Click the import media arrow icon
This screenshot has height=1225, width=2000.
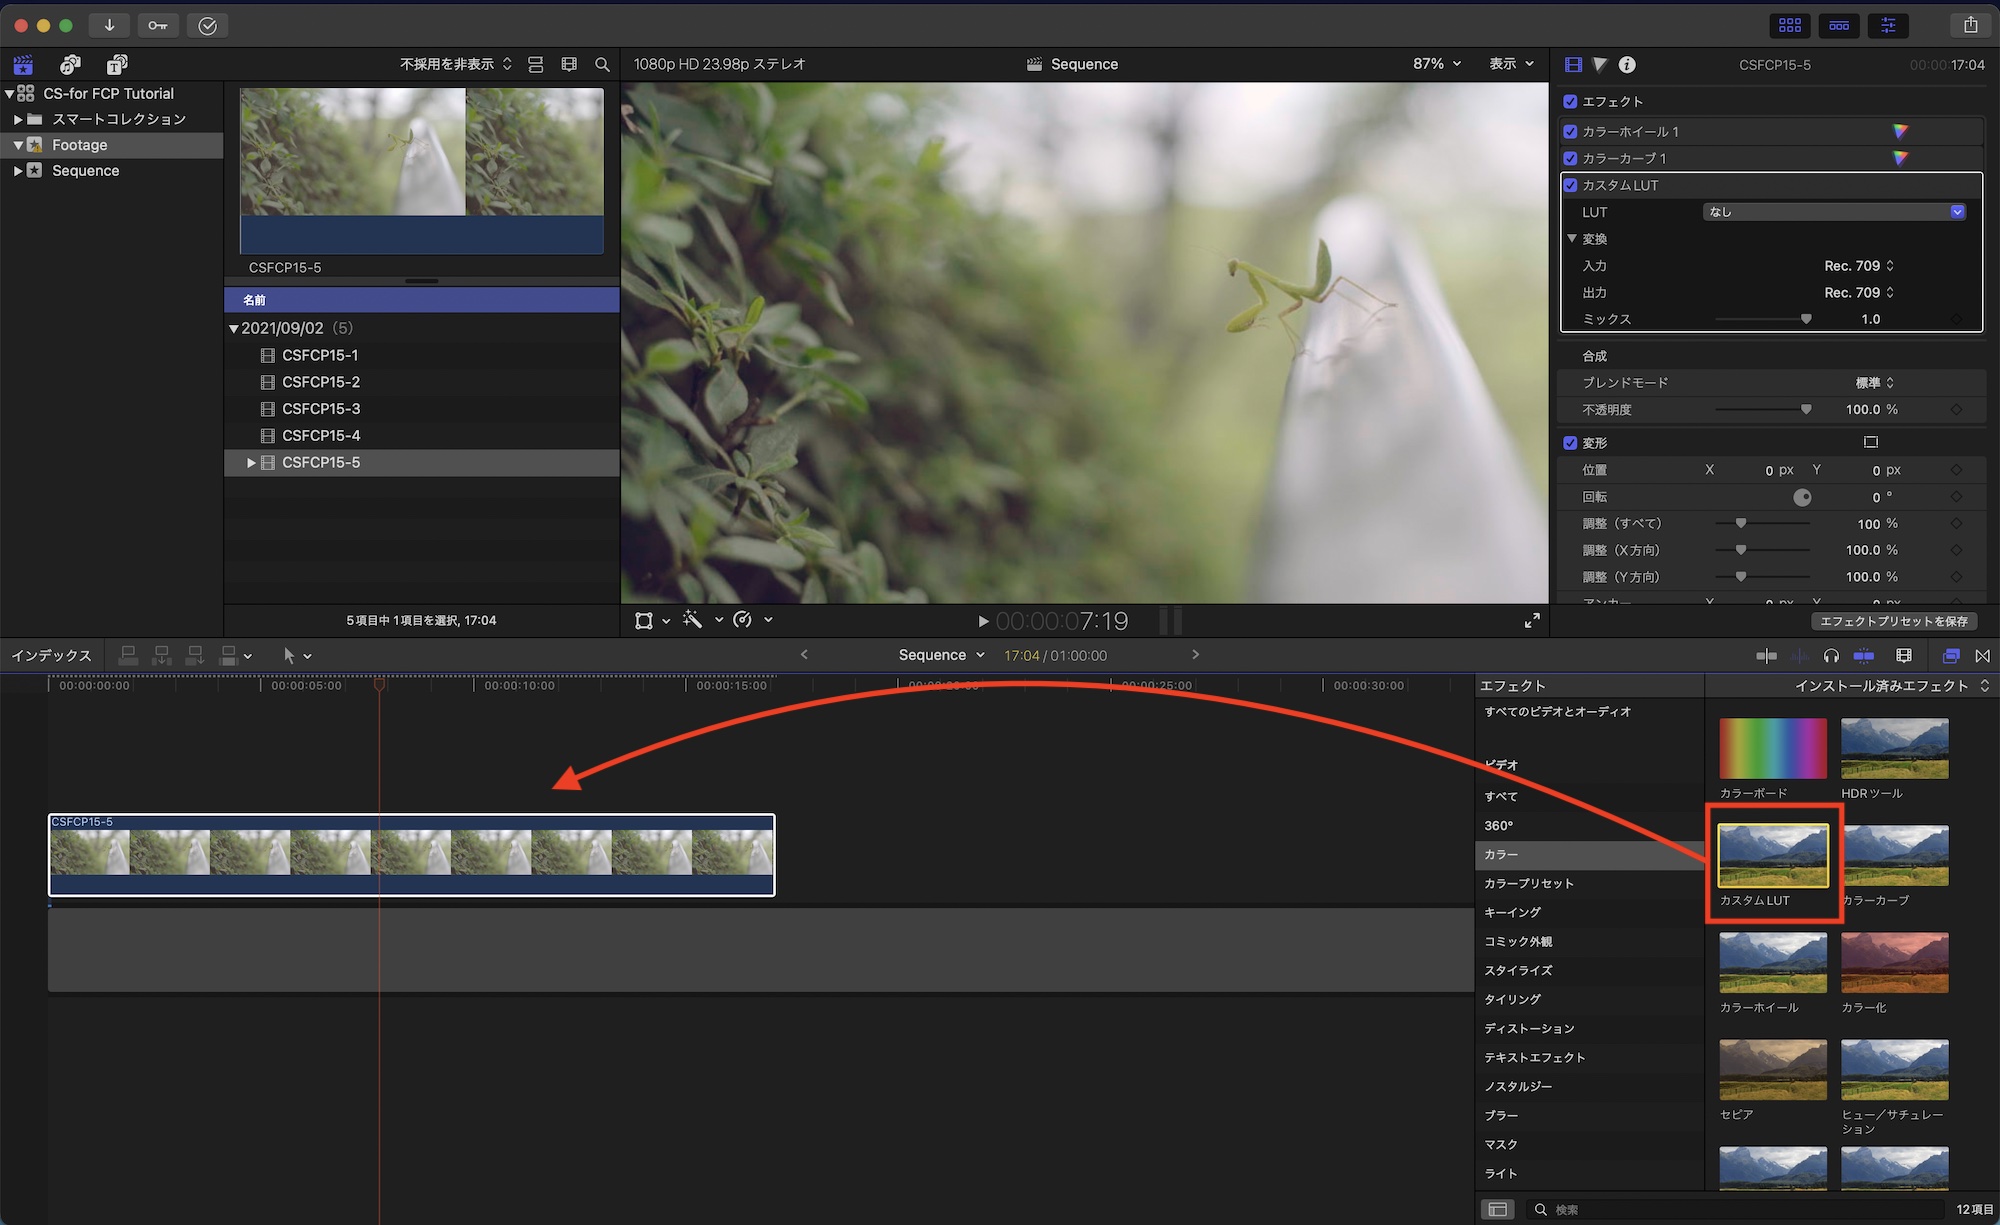(109, 25)
